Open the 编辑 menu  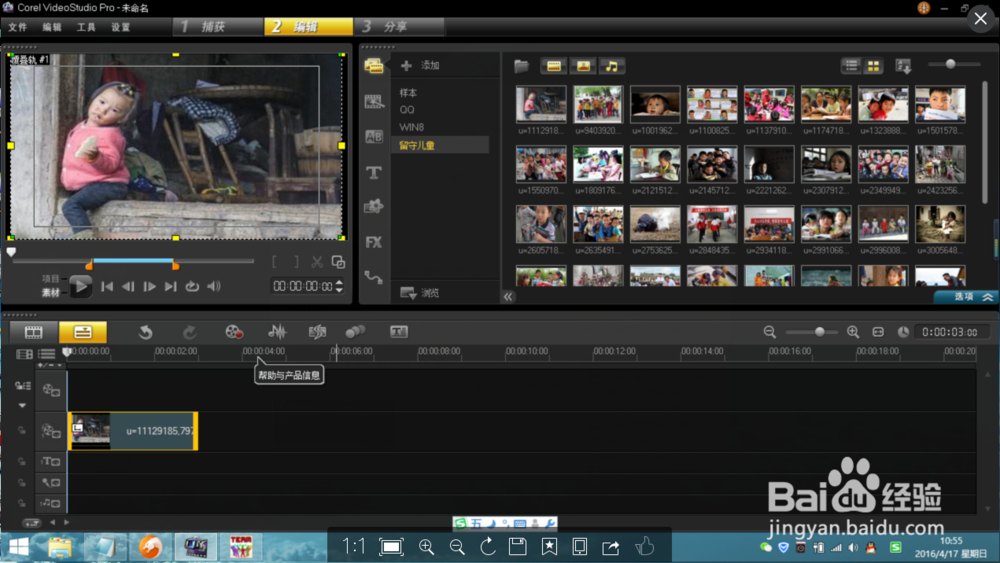point(52,27)
